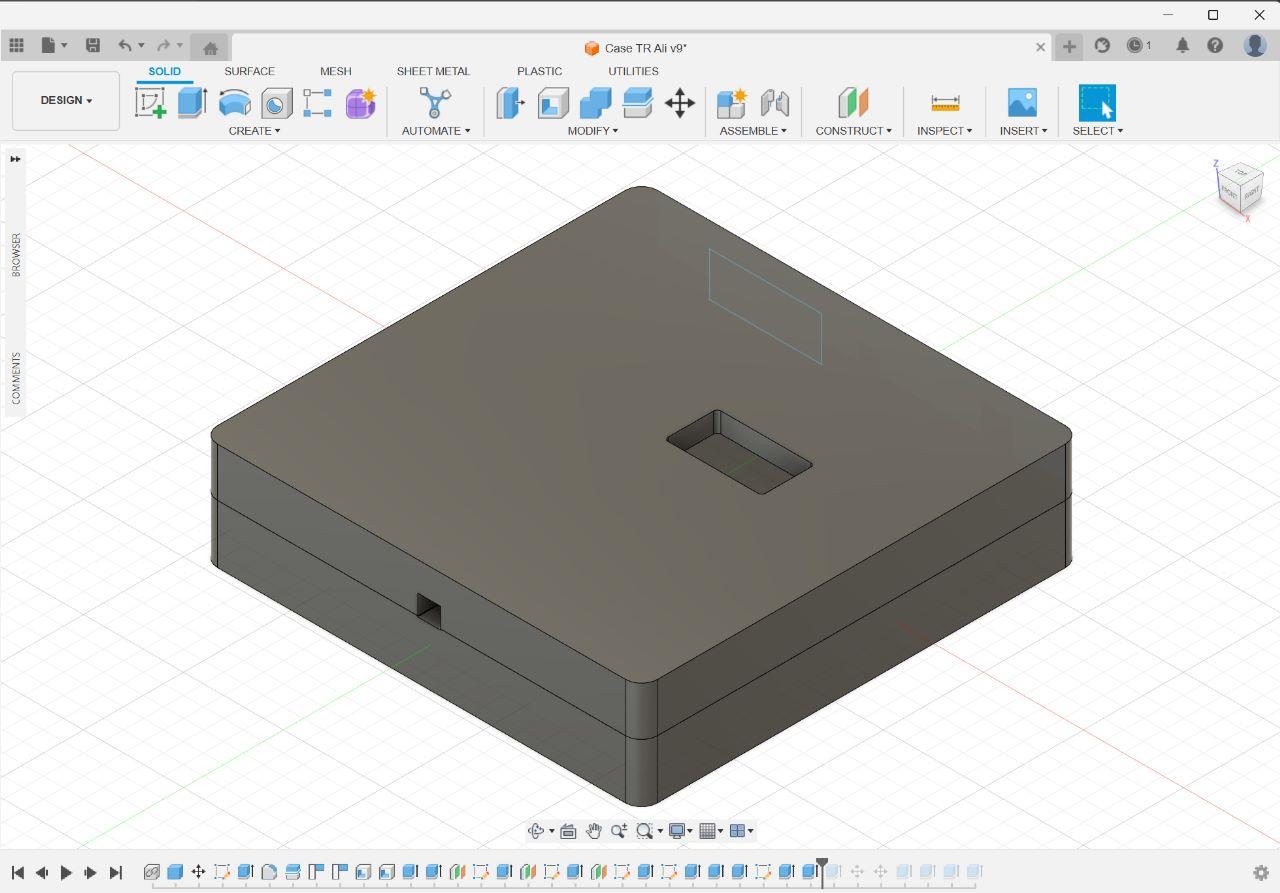Open the File menu dropdown
This screenshot has height=893, width=1280.
(x=54, y=46)
